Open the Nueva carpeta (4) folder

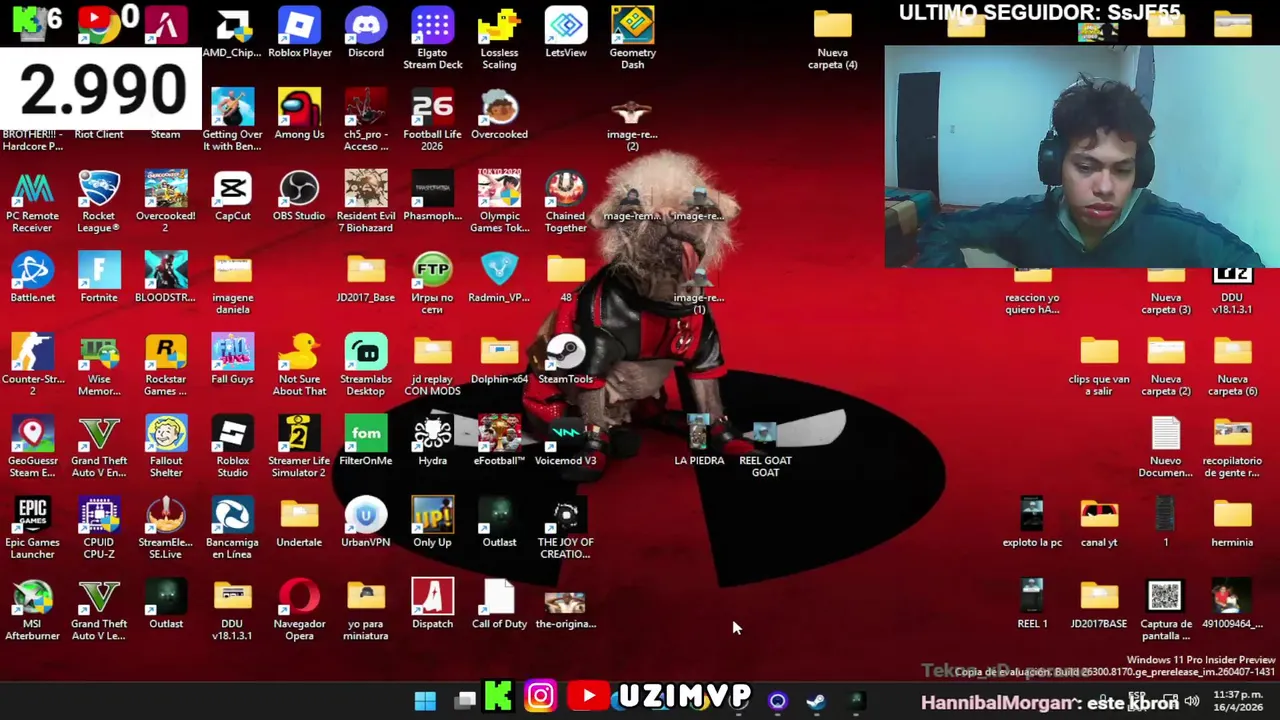(x=832, y=38)
